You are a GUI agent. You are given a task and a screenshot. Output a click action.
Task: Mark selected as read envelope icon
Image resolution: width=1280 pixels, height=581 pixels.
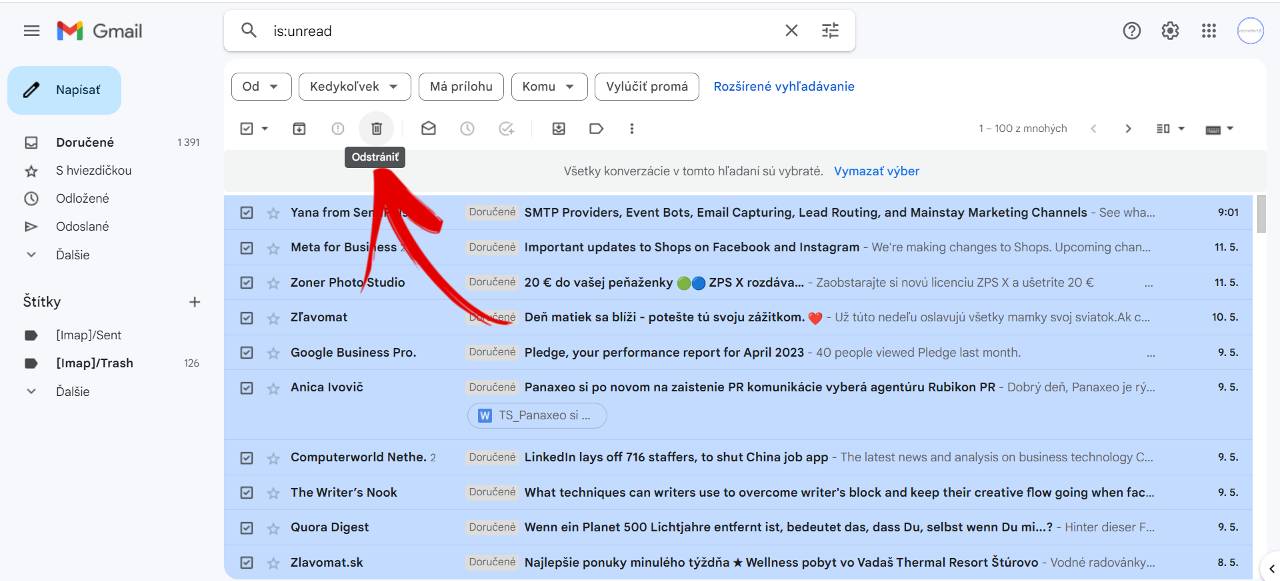428,128
